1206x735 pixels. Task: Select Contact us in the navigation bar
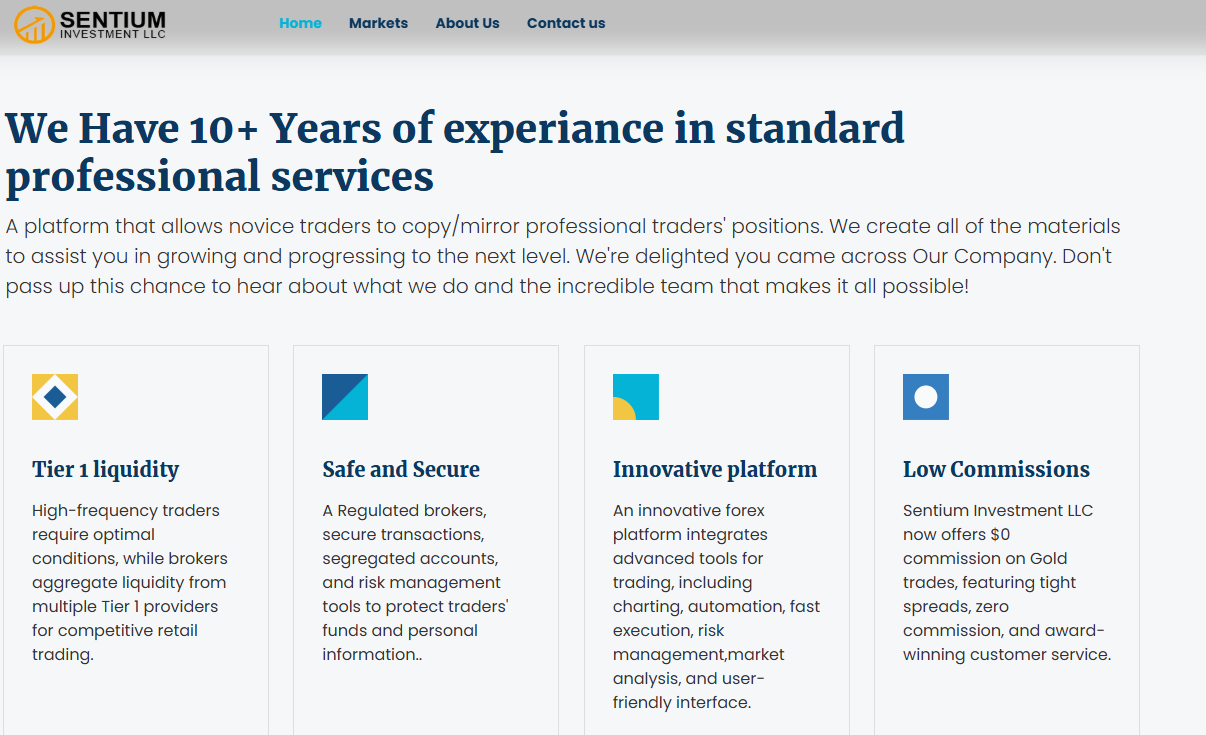[566, 23]
